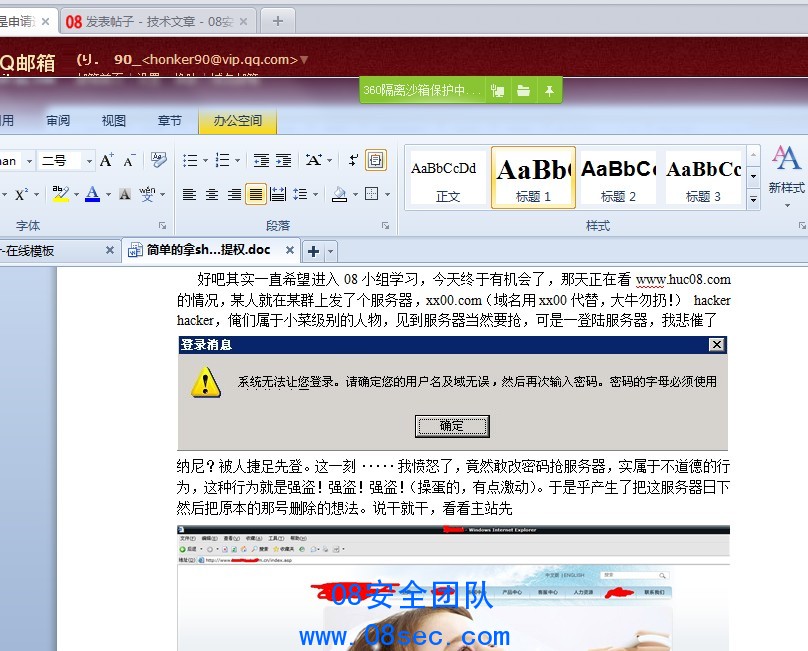Image resolution: width=808 pixels, height=651 pixels.
Task: Switch to the 视图 ribbon tab
Action: [x=114, y=121]
